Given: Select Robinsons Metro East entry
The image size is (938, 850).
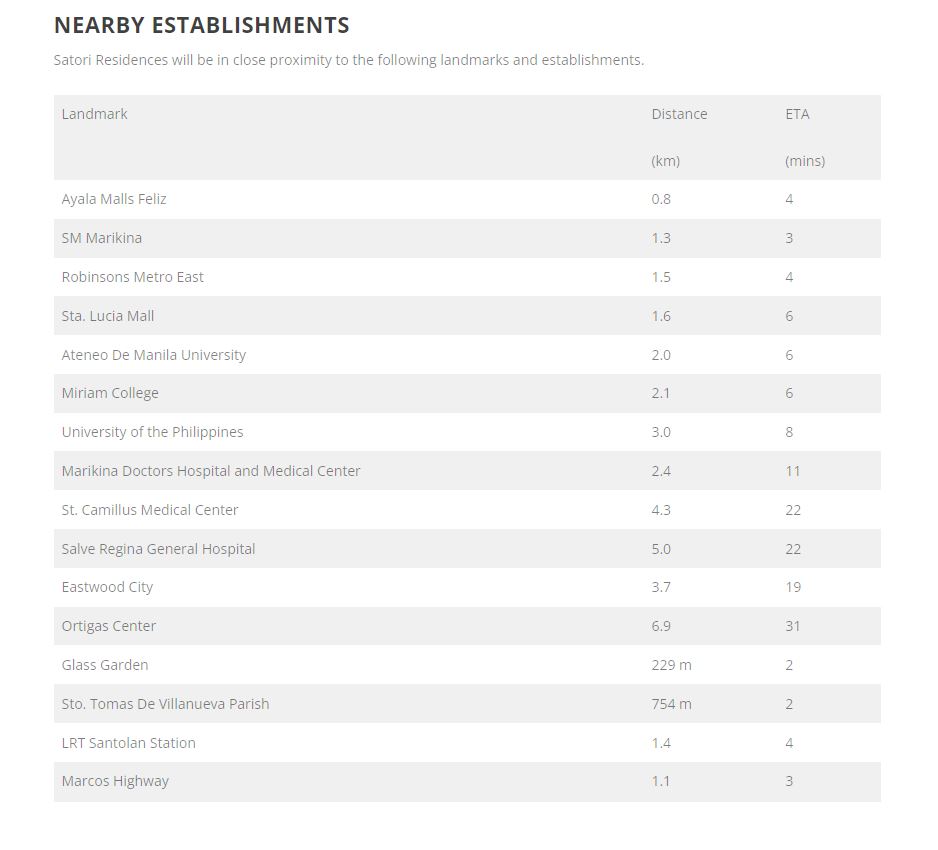Looking at the screenshot, I should pos(132,277).
